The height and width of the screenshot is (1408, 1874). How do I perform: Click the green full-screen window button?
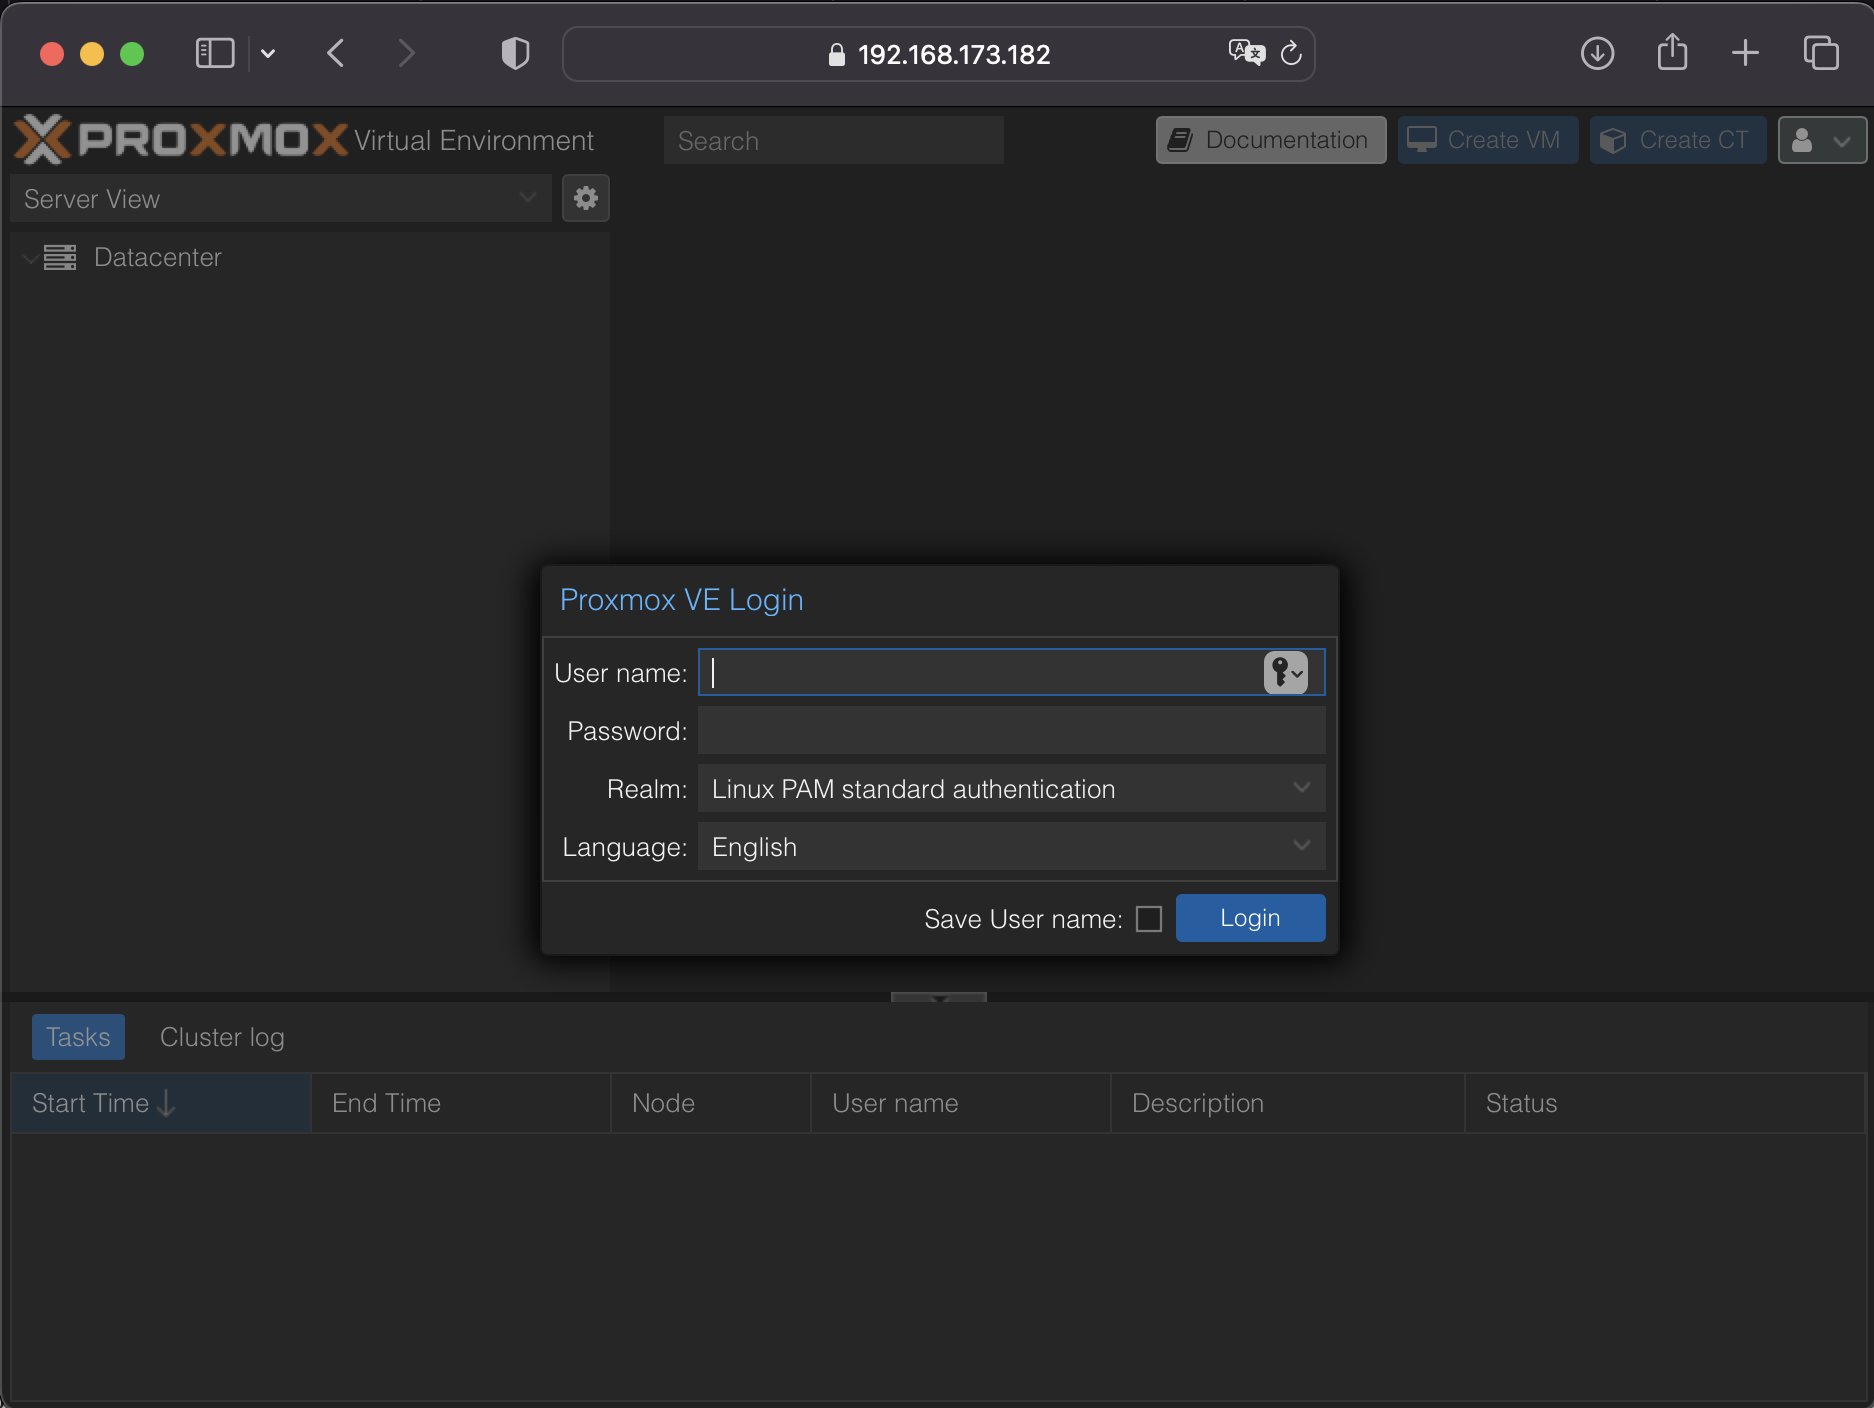[x=132, y=54]
